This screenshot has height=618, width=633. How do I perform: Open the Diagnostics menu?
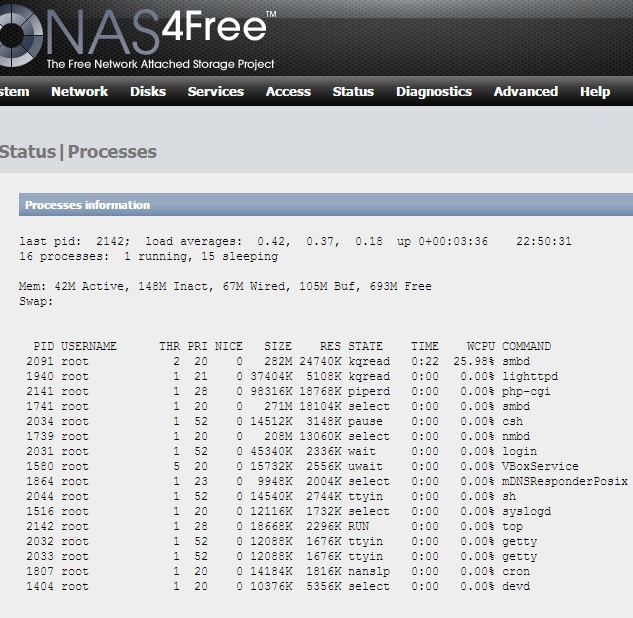tap(434, 92)
